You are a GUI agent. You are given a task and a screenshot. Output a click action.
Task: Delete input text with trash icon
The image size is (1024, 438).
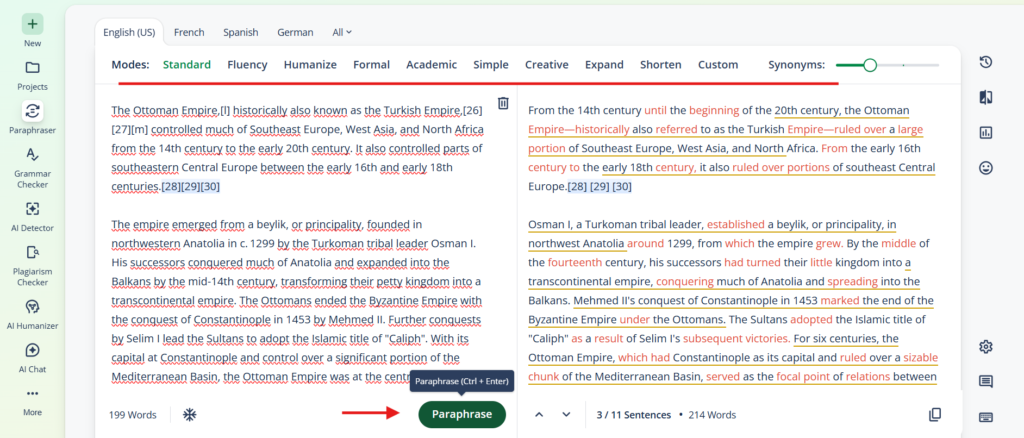(503, 103)
